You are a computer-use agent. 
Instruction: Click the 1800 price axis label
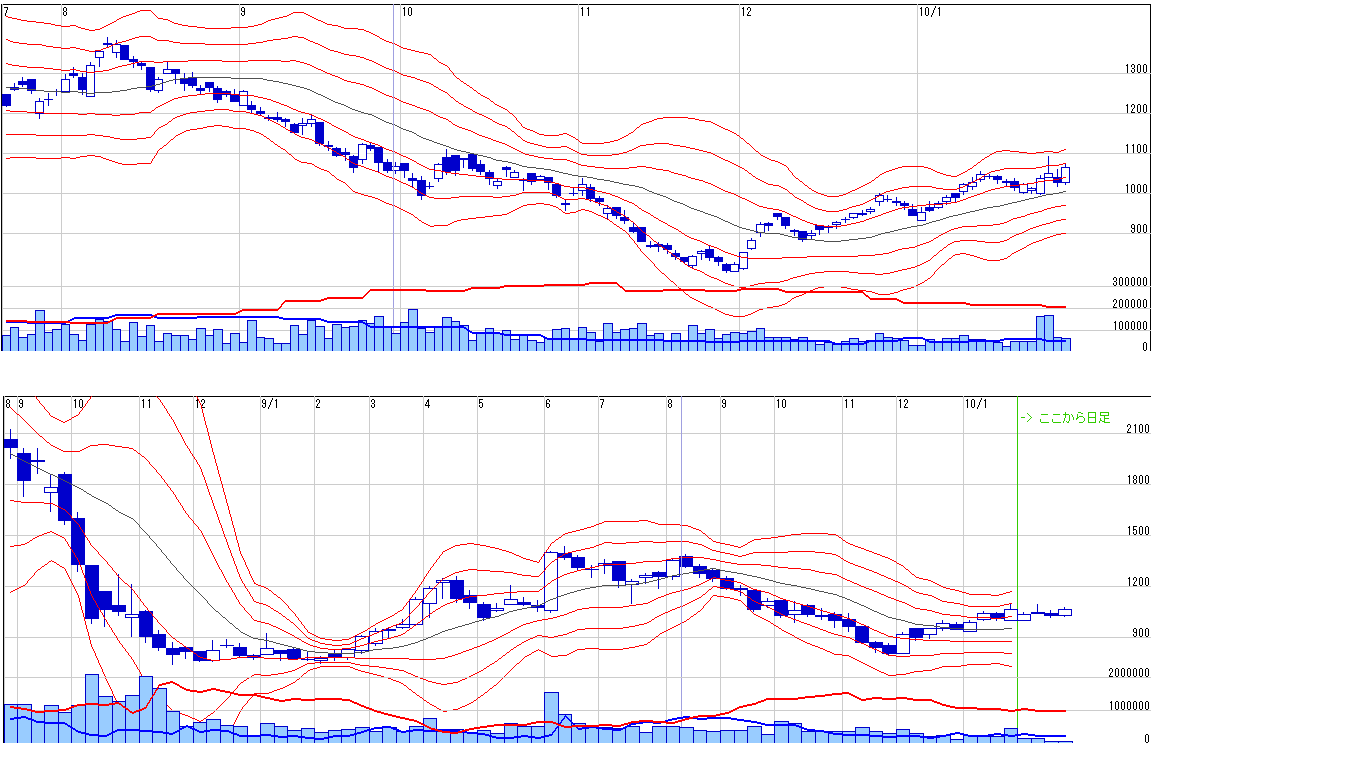(1137, 480)
